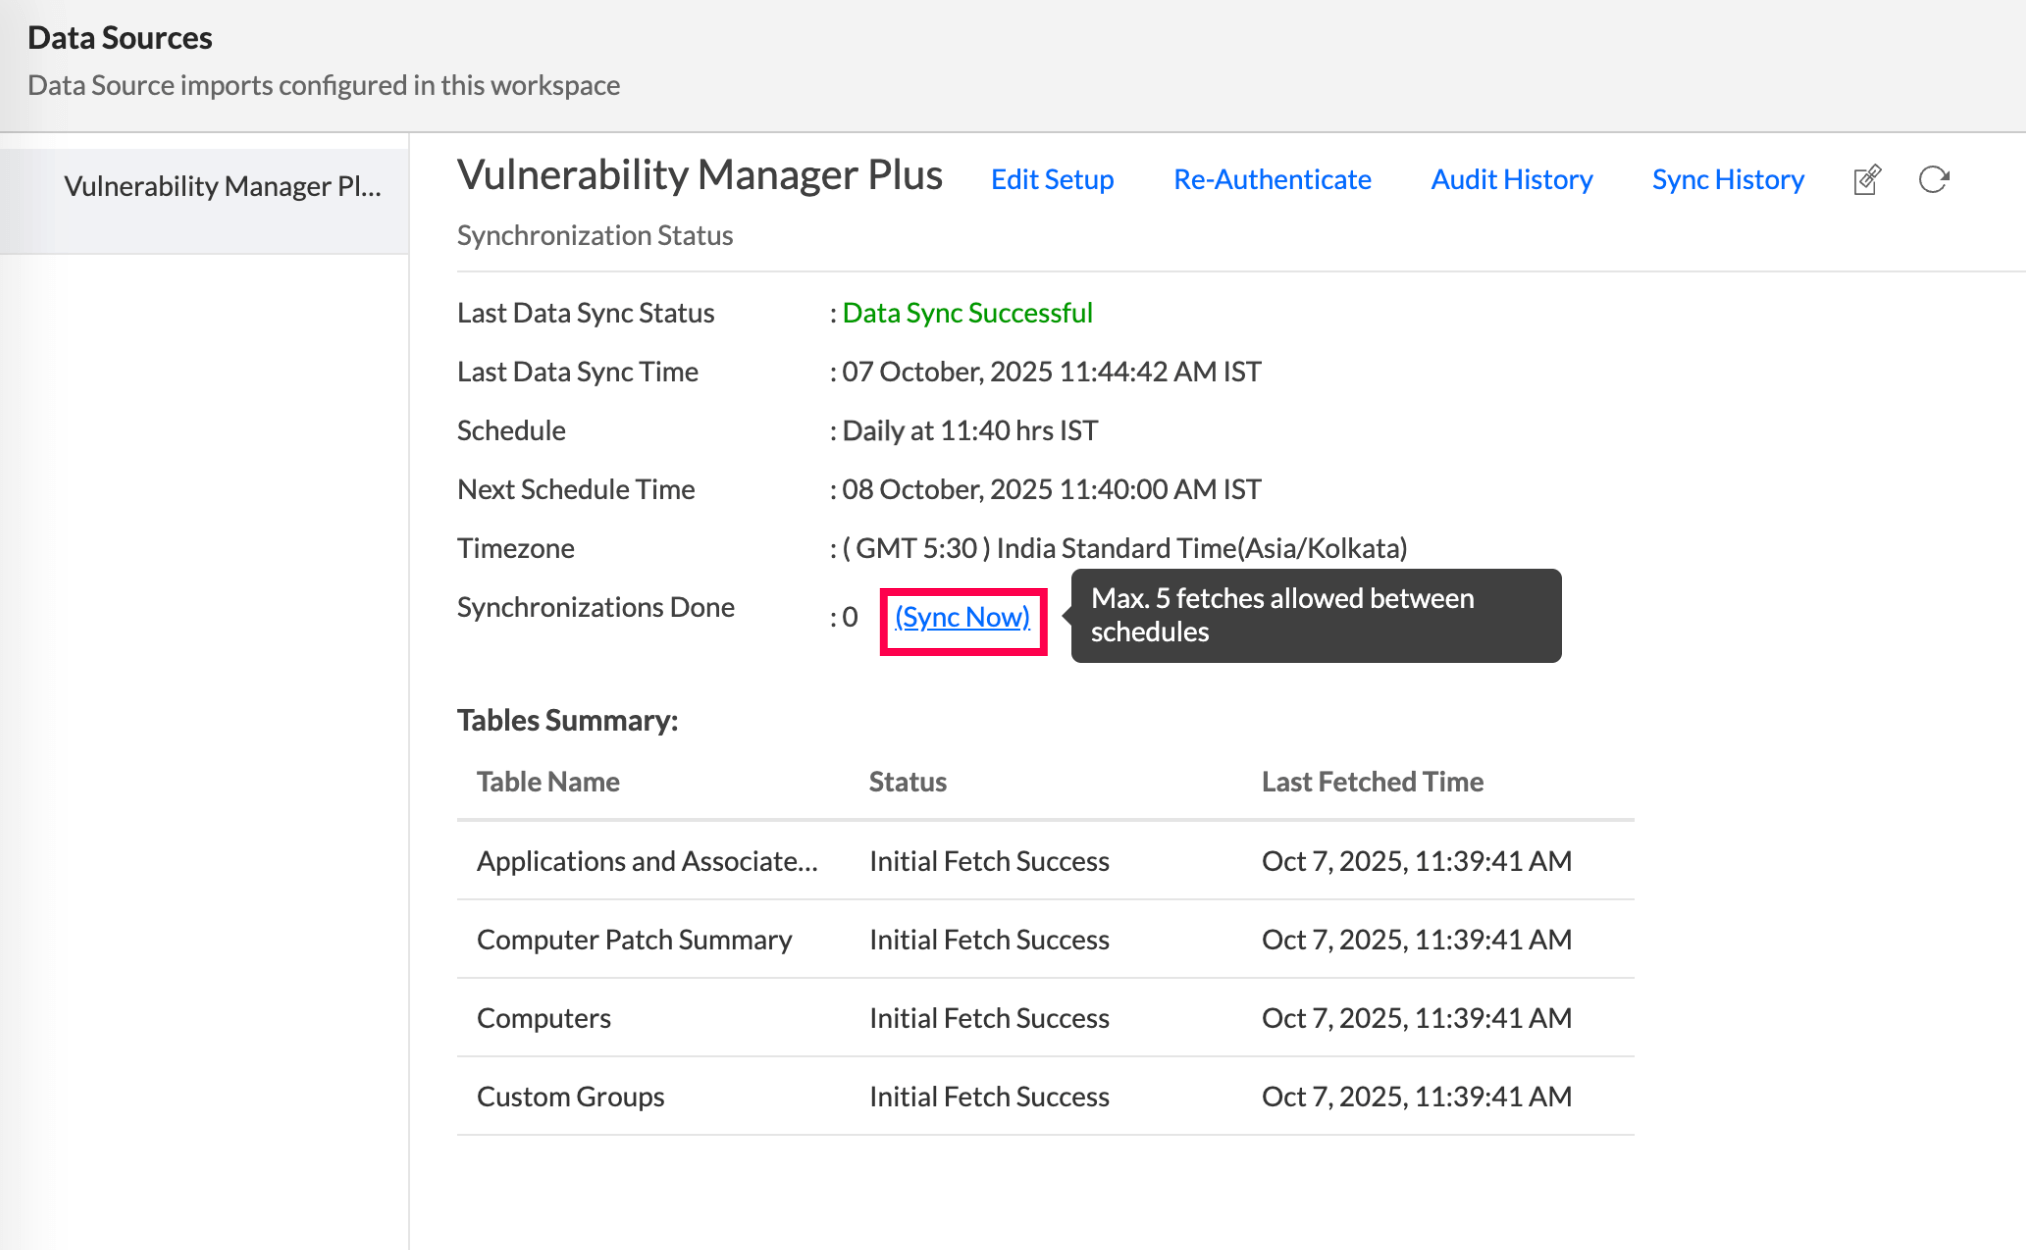Click Custom Groups Initial Fetch Success status
Screen dimensions: 2026x1250
pyautogui.click(x=988, y=1097)
